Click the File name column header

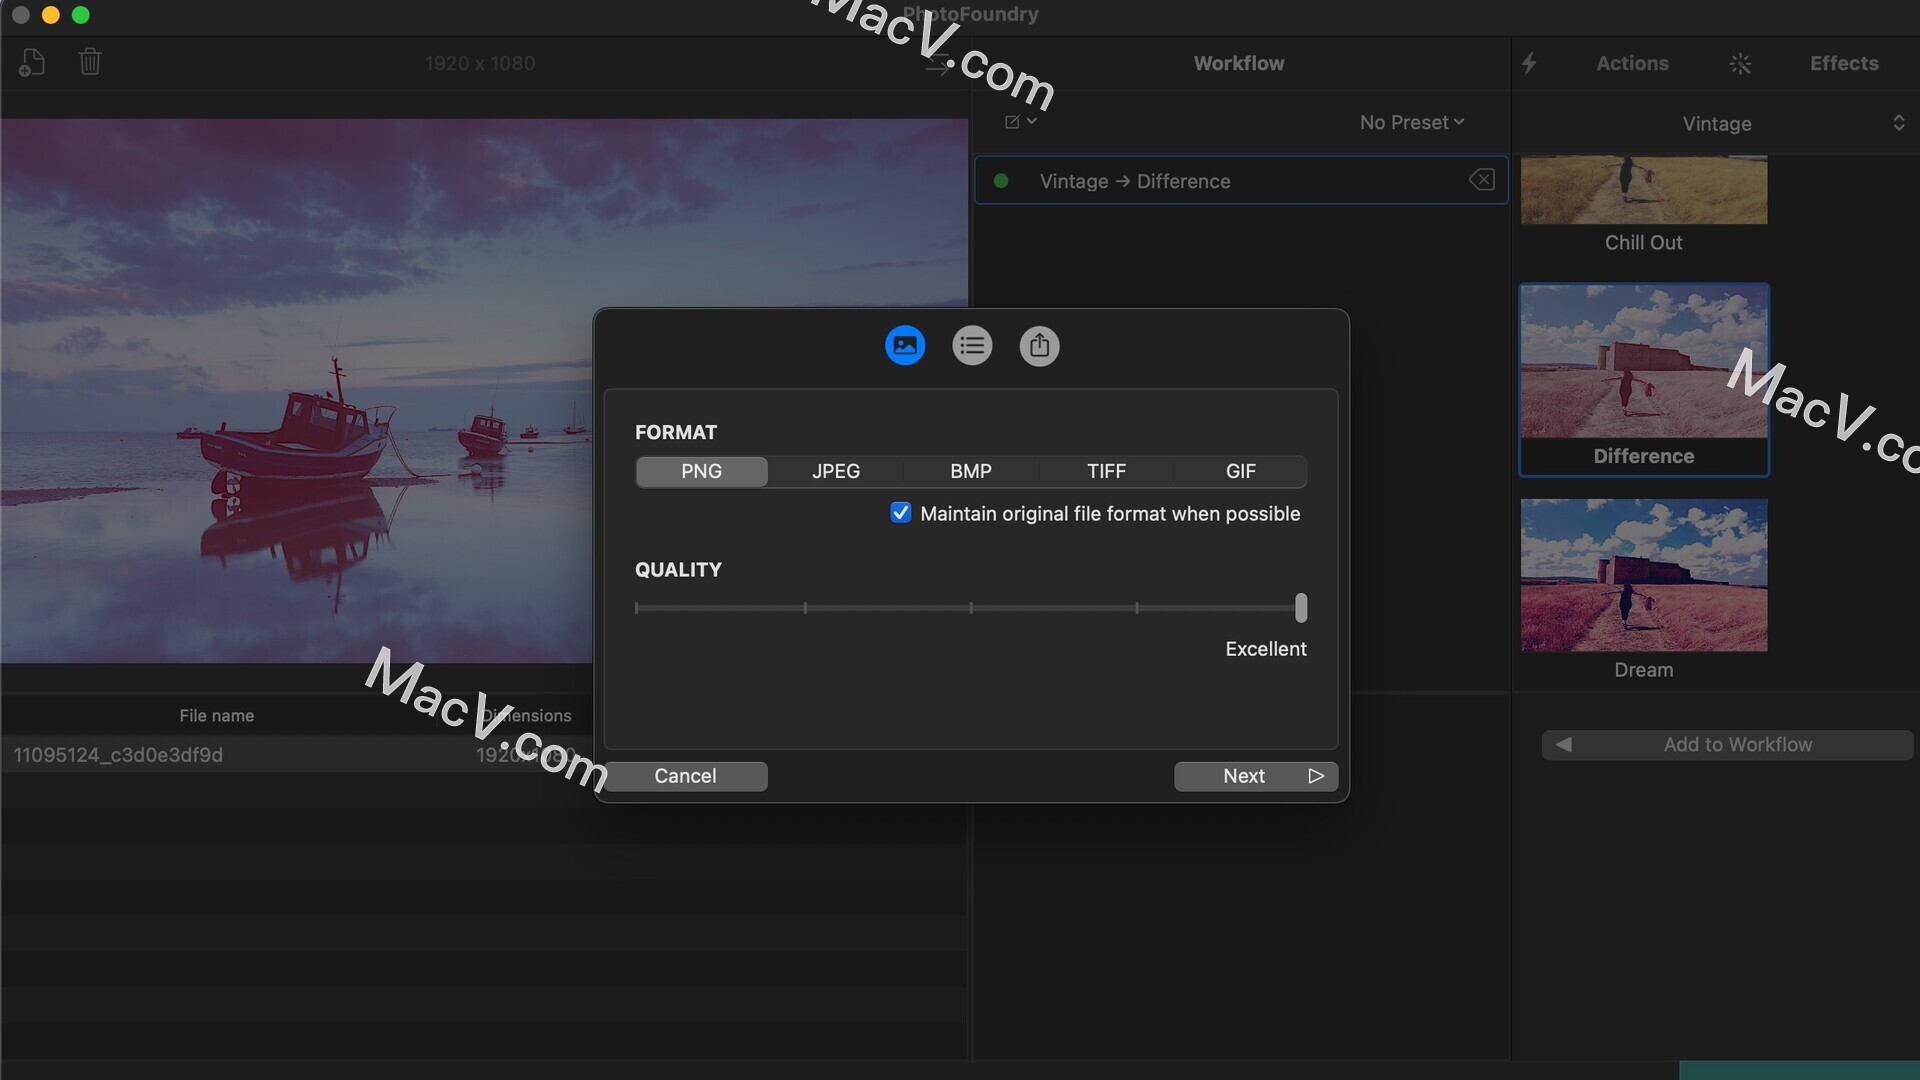[x=216, y=716]
